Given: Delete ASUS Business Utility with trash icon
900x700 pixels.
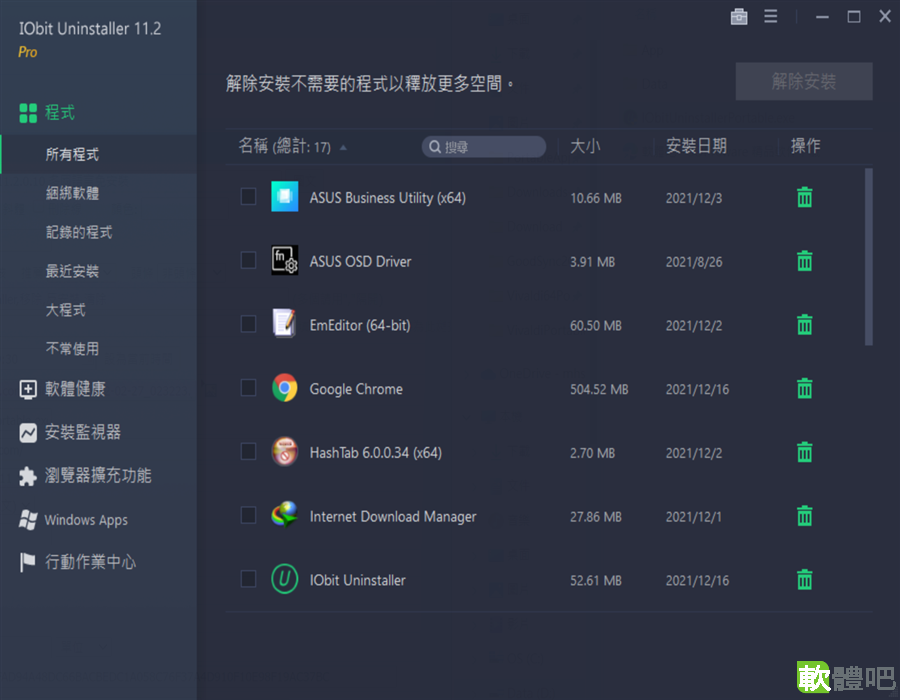Looking at the screenshot, I should (804, 197).
